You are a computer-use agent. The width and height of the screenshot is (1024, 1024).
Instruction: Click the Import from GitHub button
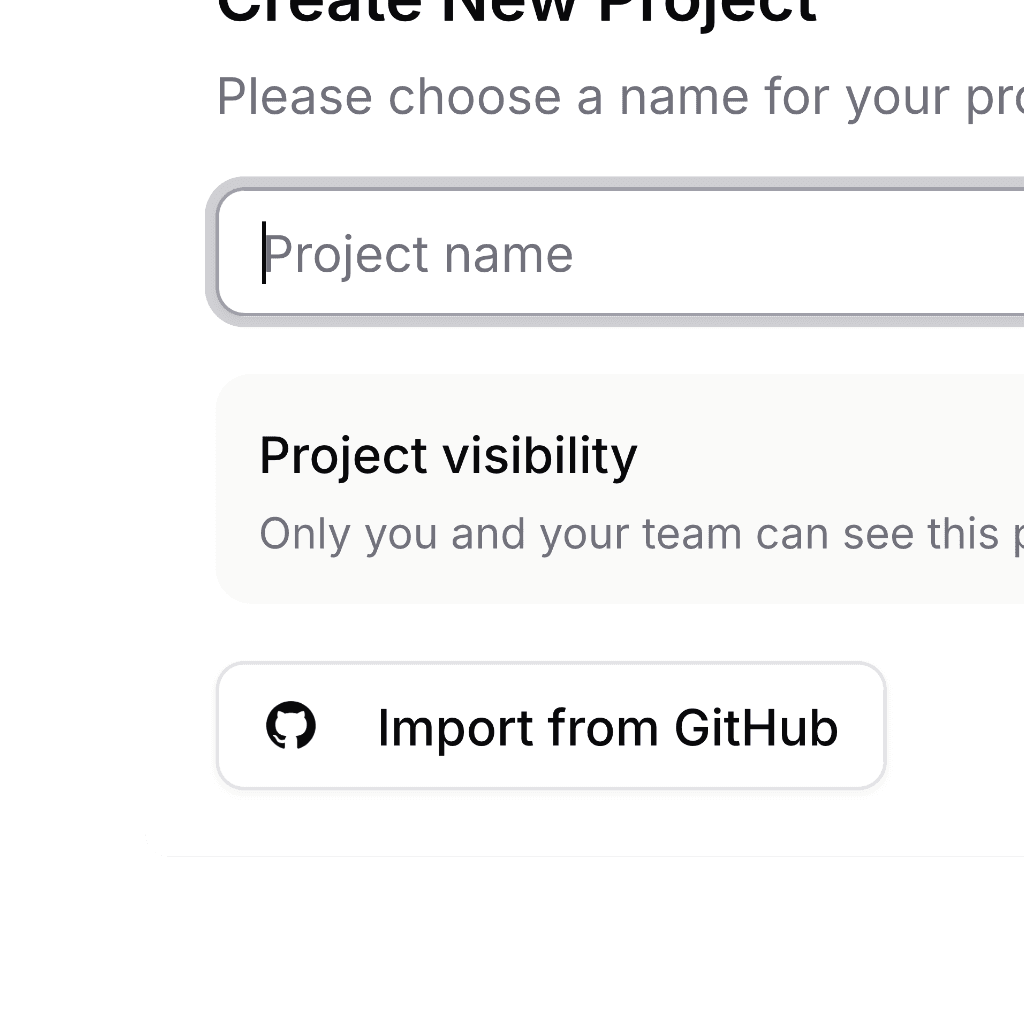550,725
